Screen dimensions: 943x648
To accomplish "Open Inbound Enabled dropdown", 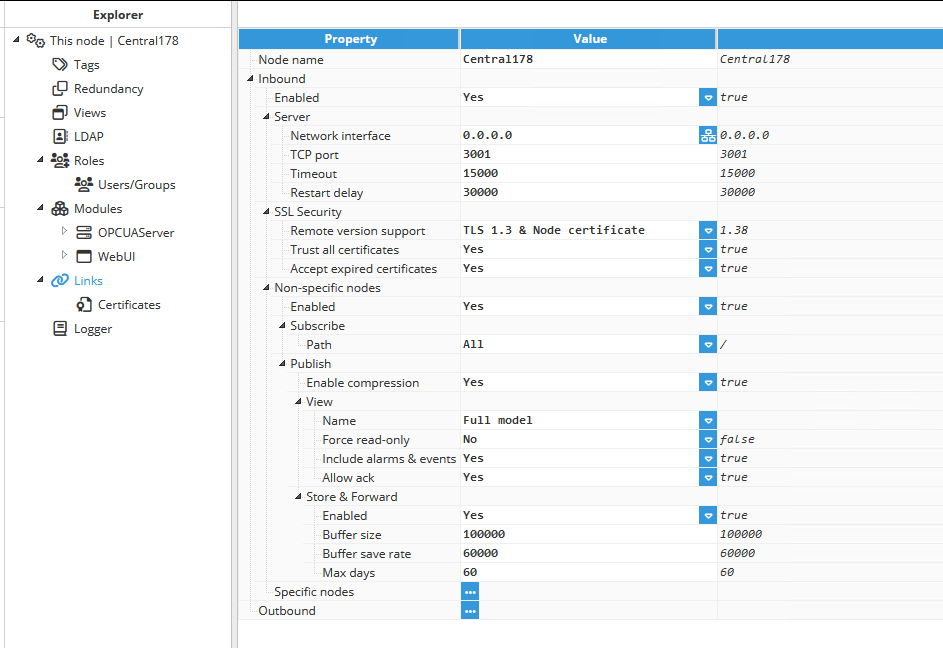I will (x=708, y=97).
